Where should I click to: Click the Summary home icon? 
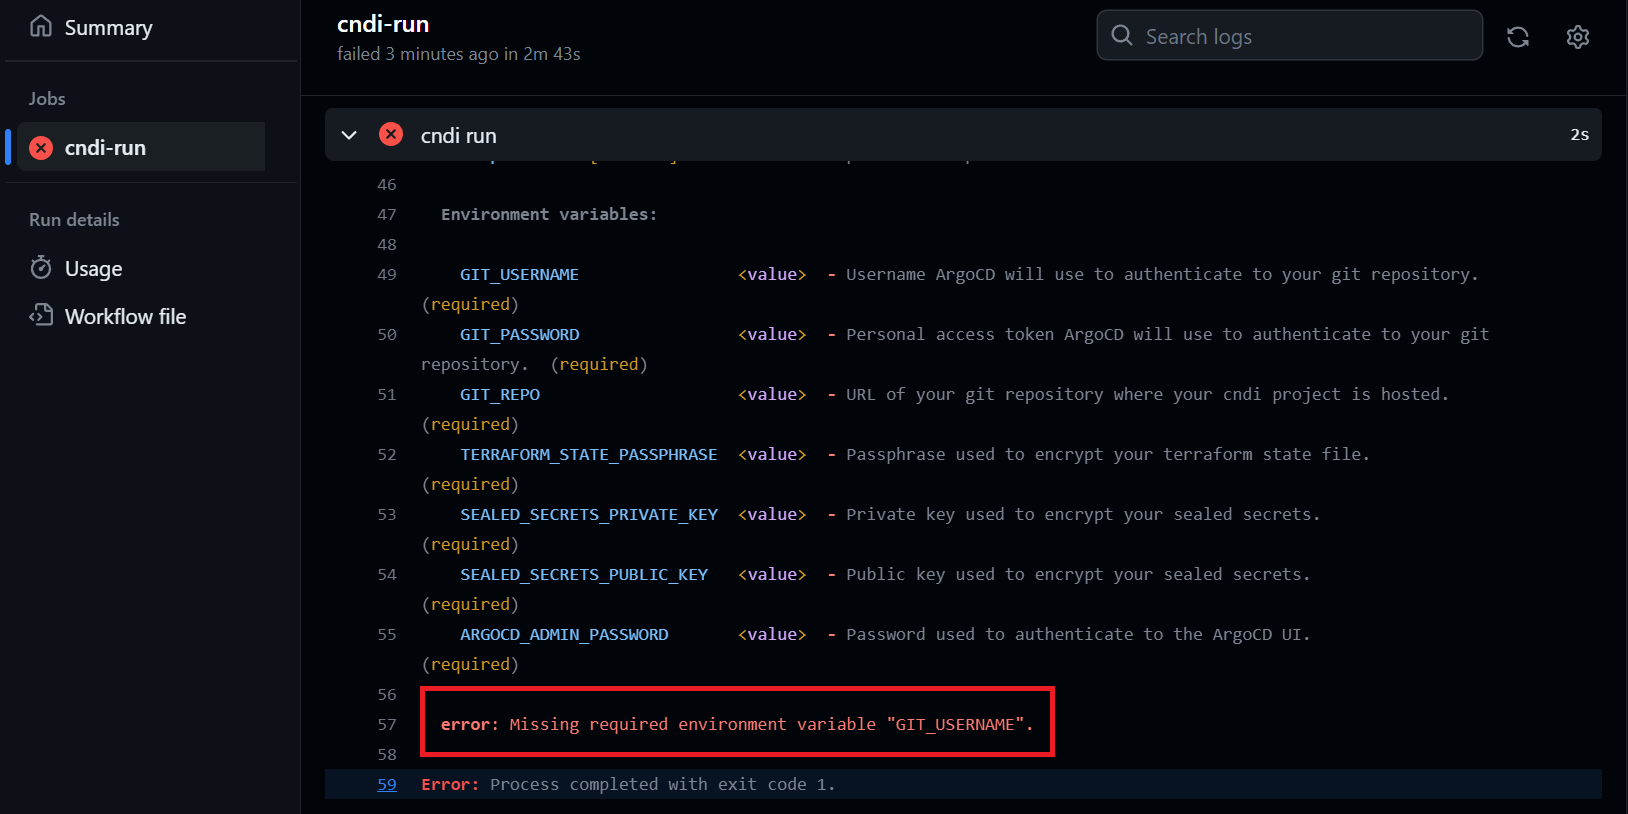pyautogui.click(x=41, y=26)
